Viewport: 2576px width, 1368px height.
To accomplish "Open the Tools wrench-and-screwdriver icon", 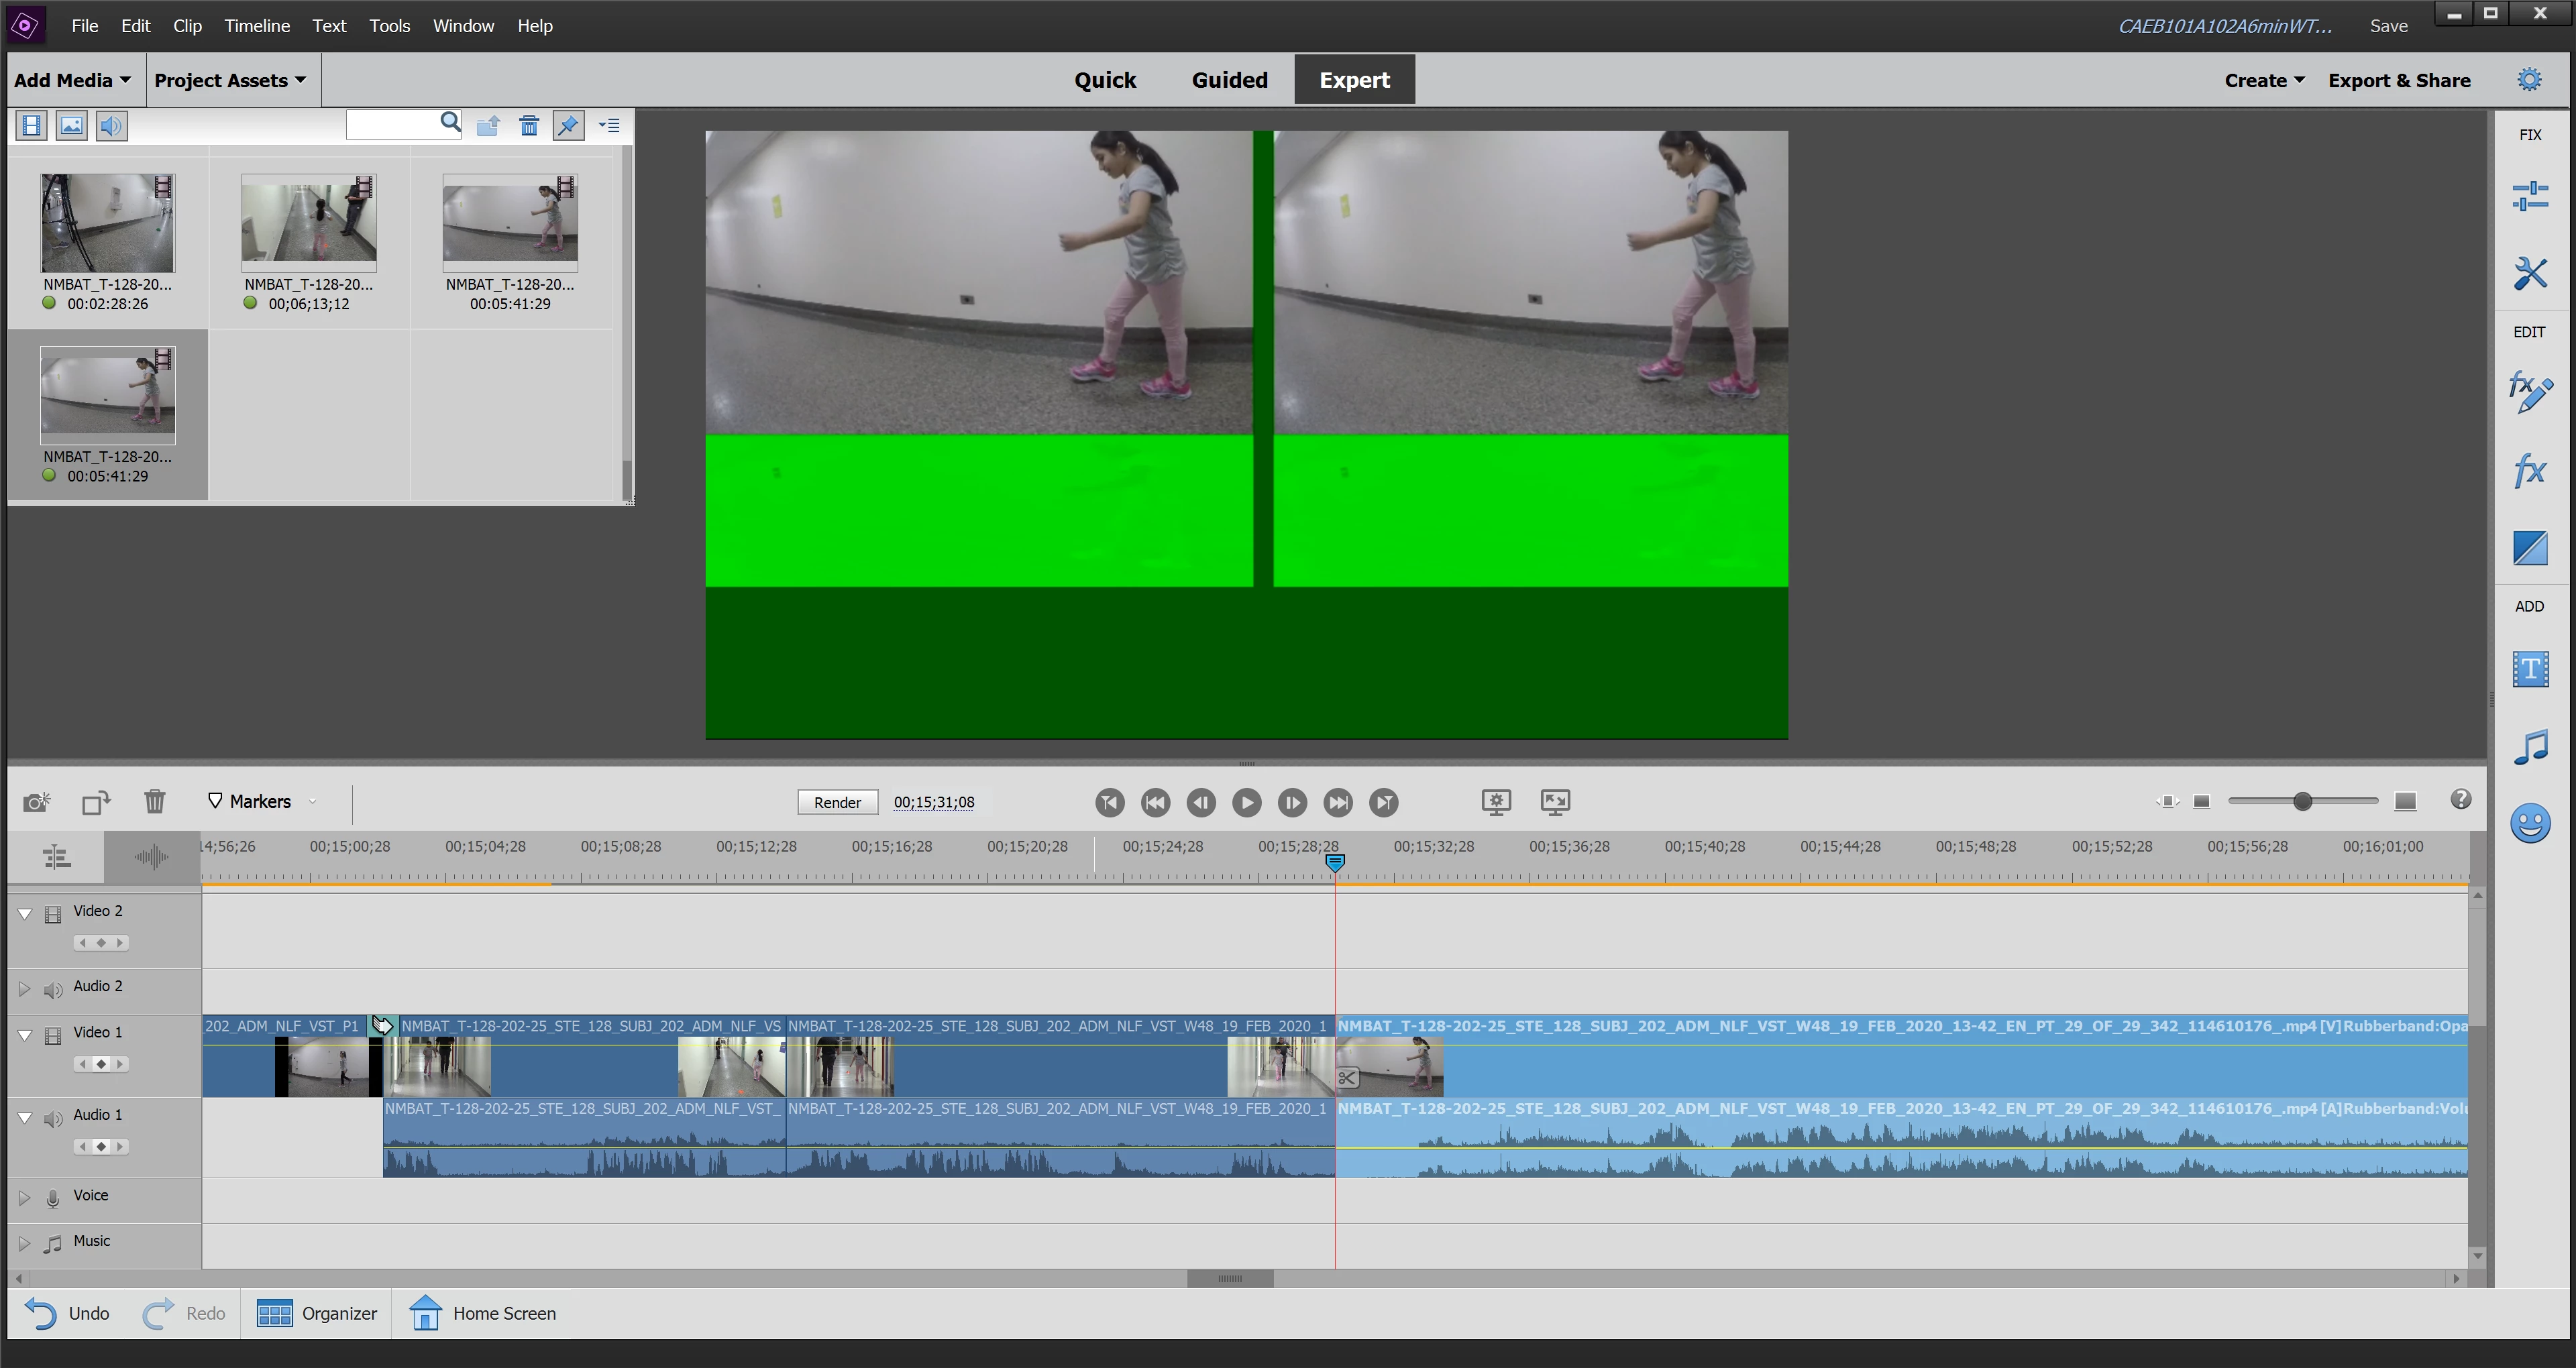I will click(2529, 273).
